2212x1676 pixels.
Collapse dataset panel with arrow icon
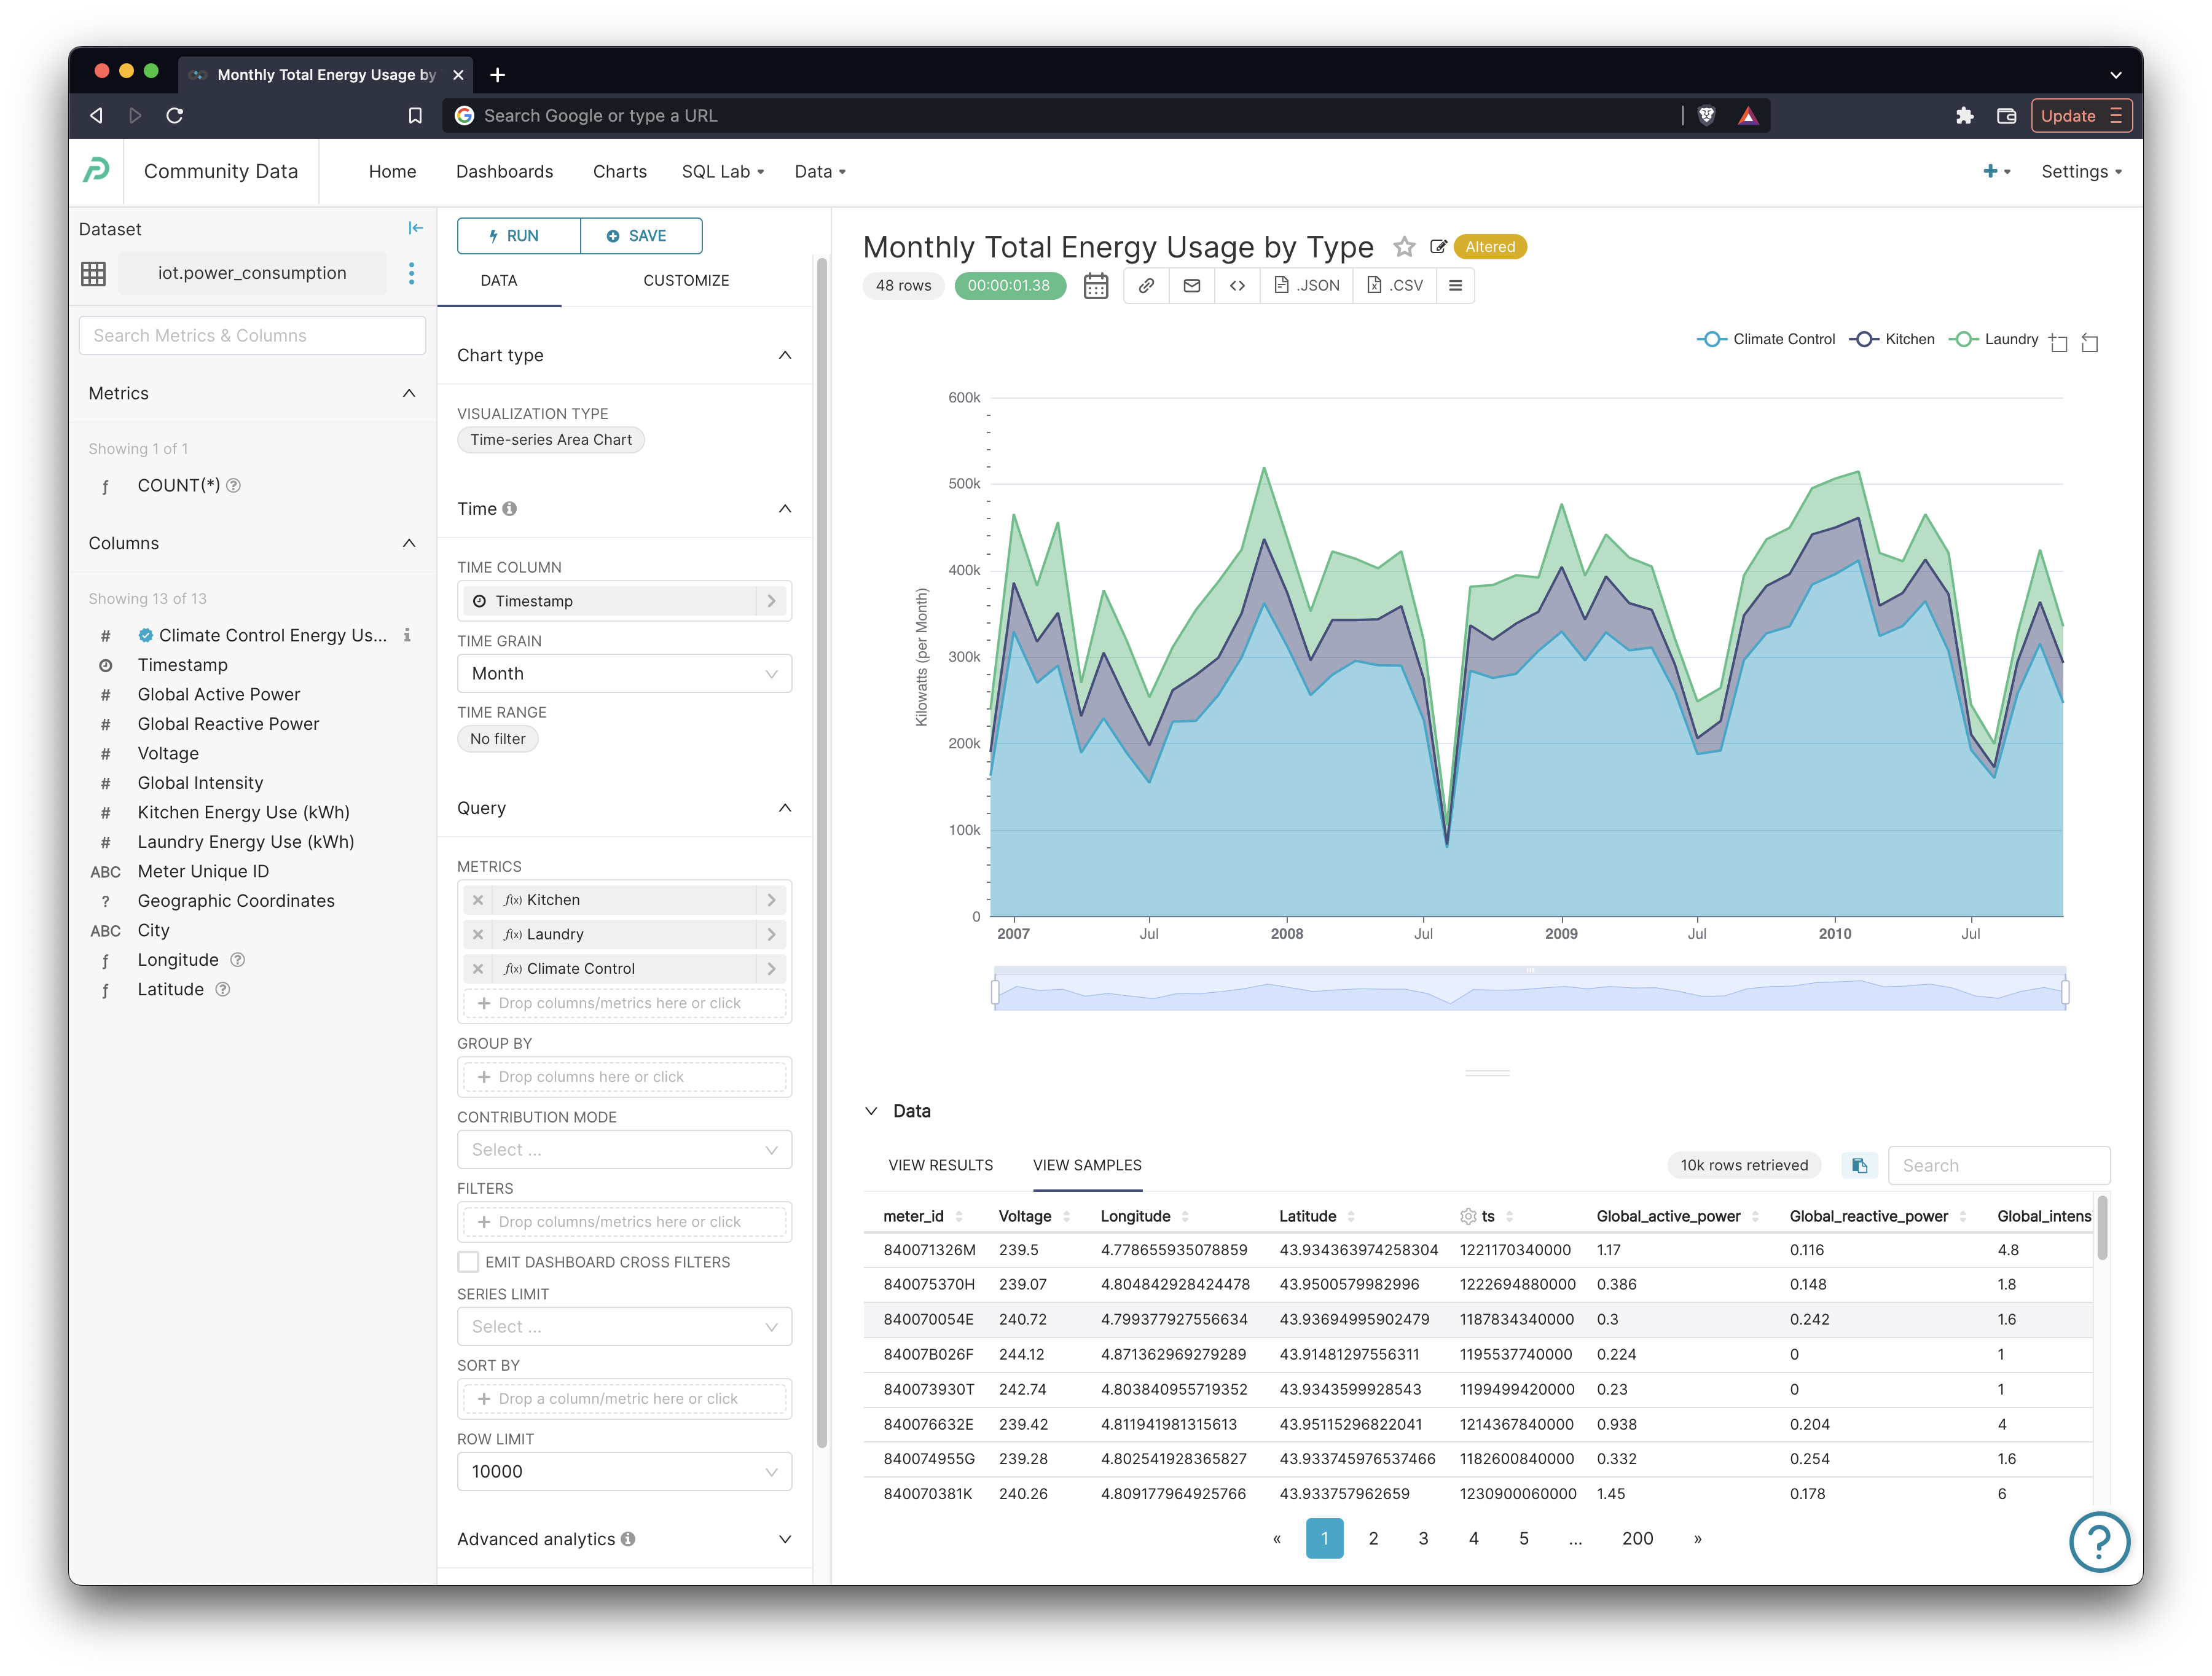pos(415,229)
